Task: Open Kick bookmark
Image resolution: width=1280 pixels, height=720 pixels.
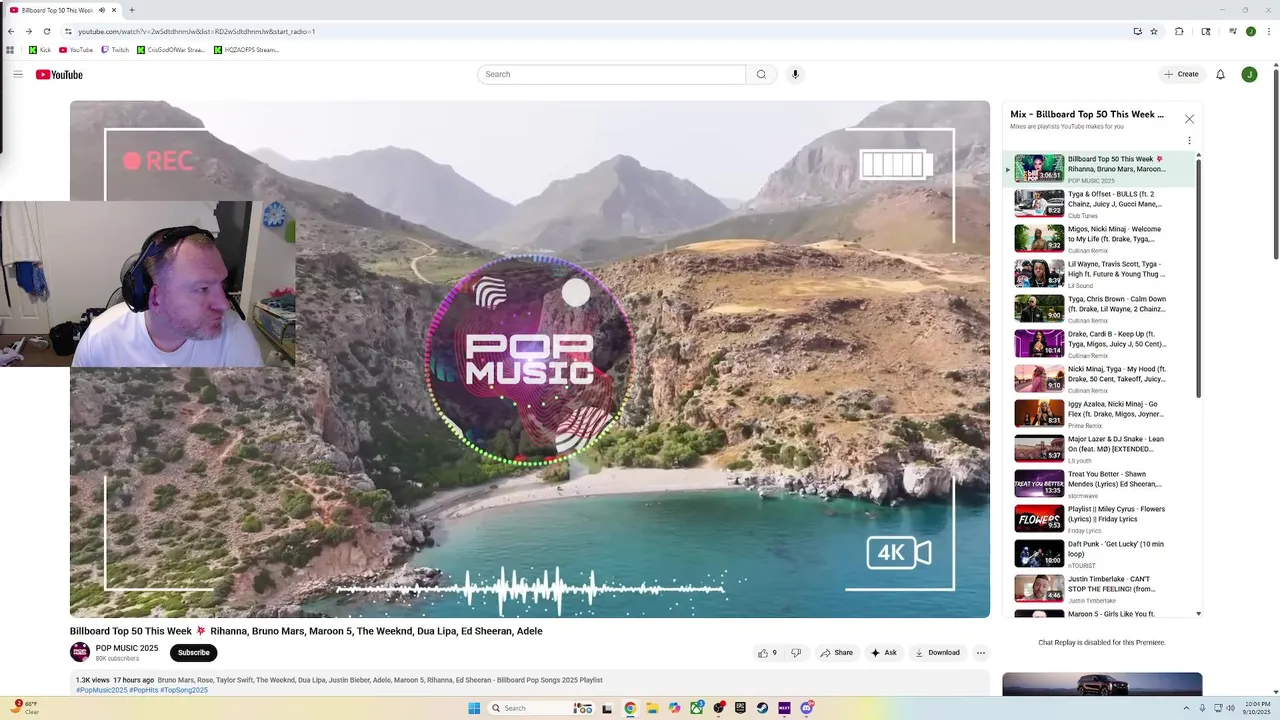Action: pyautogui.click(x=40, y=49)
